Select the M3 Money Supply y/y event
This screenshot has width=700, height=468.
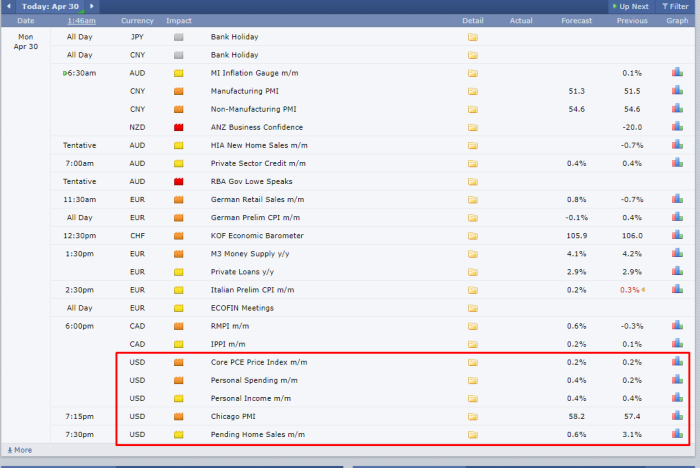[250, 254]
